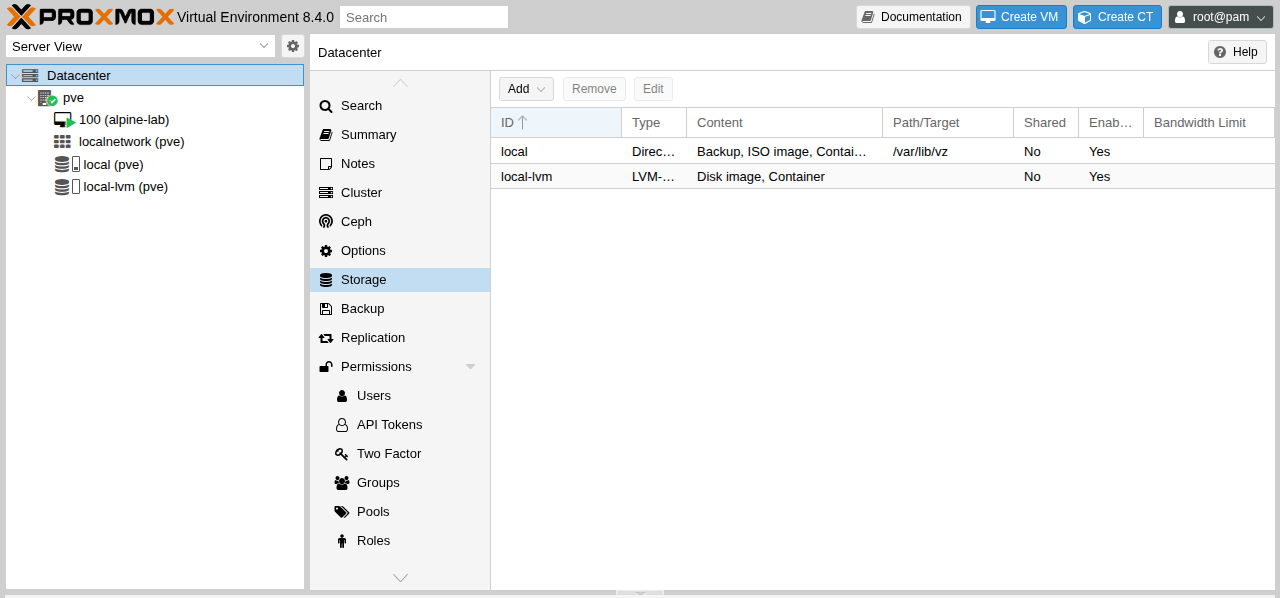The image size is (1280, 598).
Task: Click the menu scroll-up arrow
Action: click(x=400, y=83)
